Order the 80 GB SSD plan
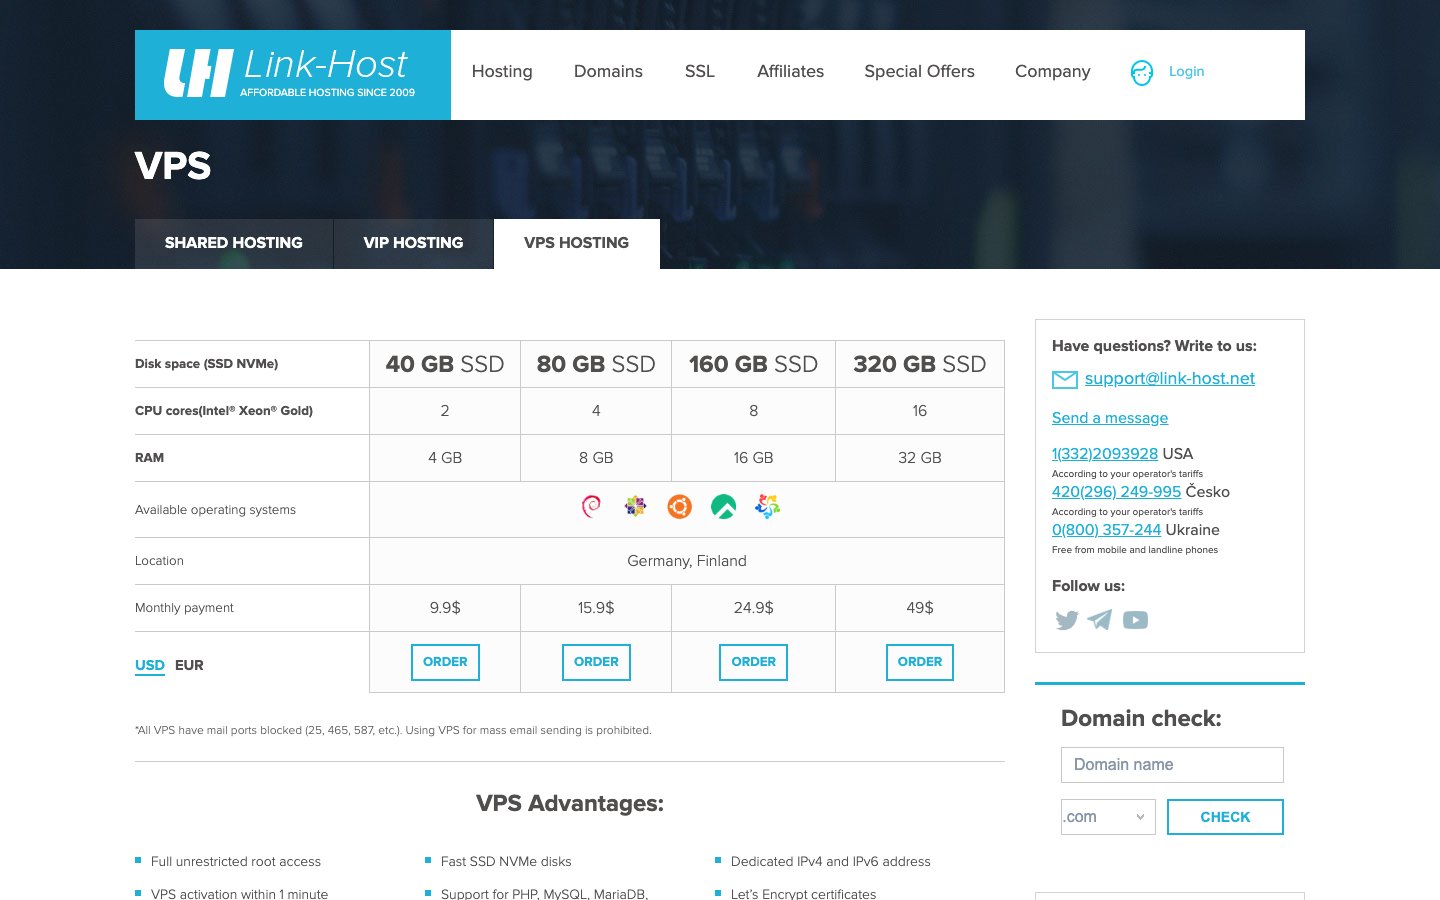1440x900 pixels. [596, 662]
